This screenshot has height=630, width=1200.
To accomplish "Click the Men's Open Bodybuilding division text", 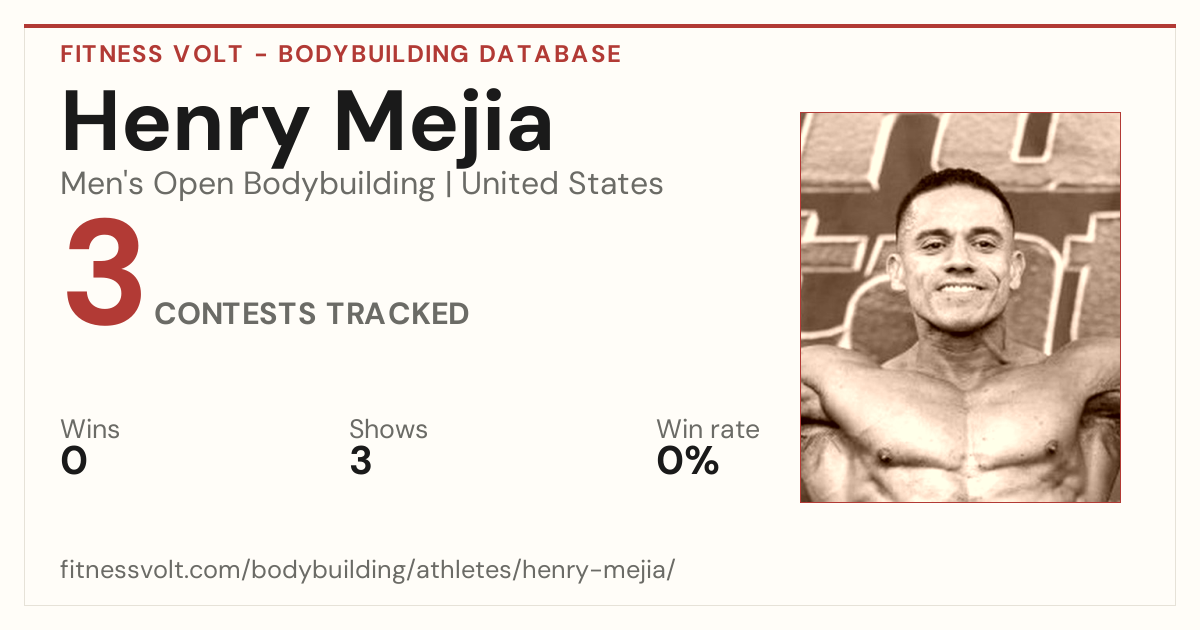I will (x=248, y=184).
